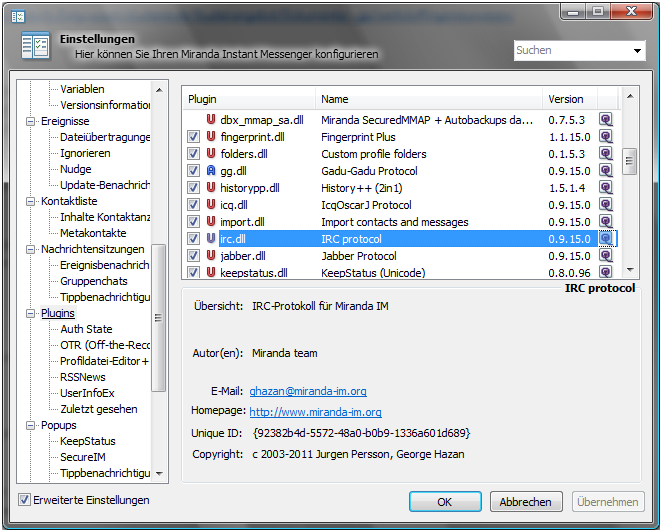Click the Einstellungen options header icon

point(35,45)
